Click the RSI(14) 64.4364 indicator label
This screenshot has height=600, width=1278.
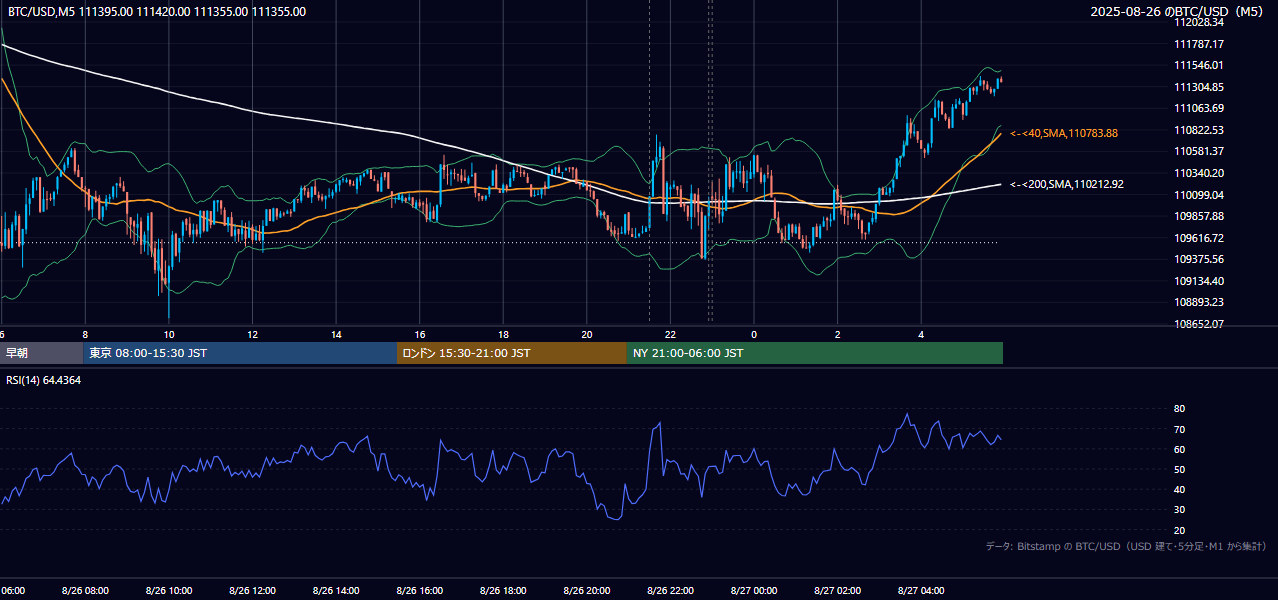44,380
